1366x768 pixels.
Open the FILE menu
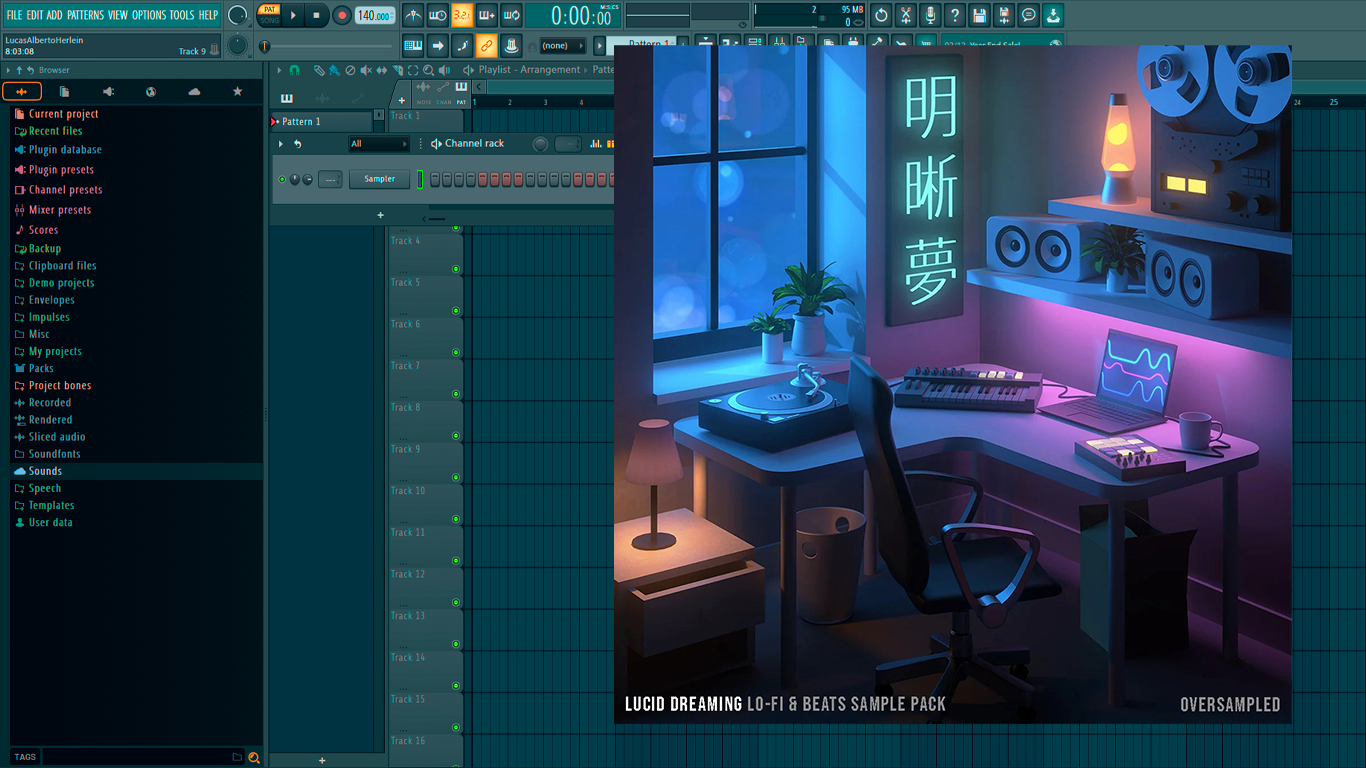[x=14, y=15]
